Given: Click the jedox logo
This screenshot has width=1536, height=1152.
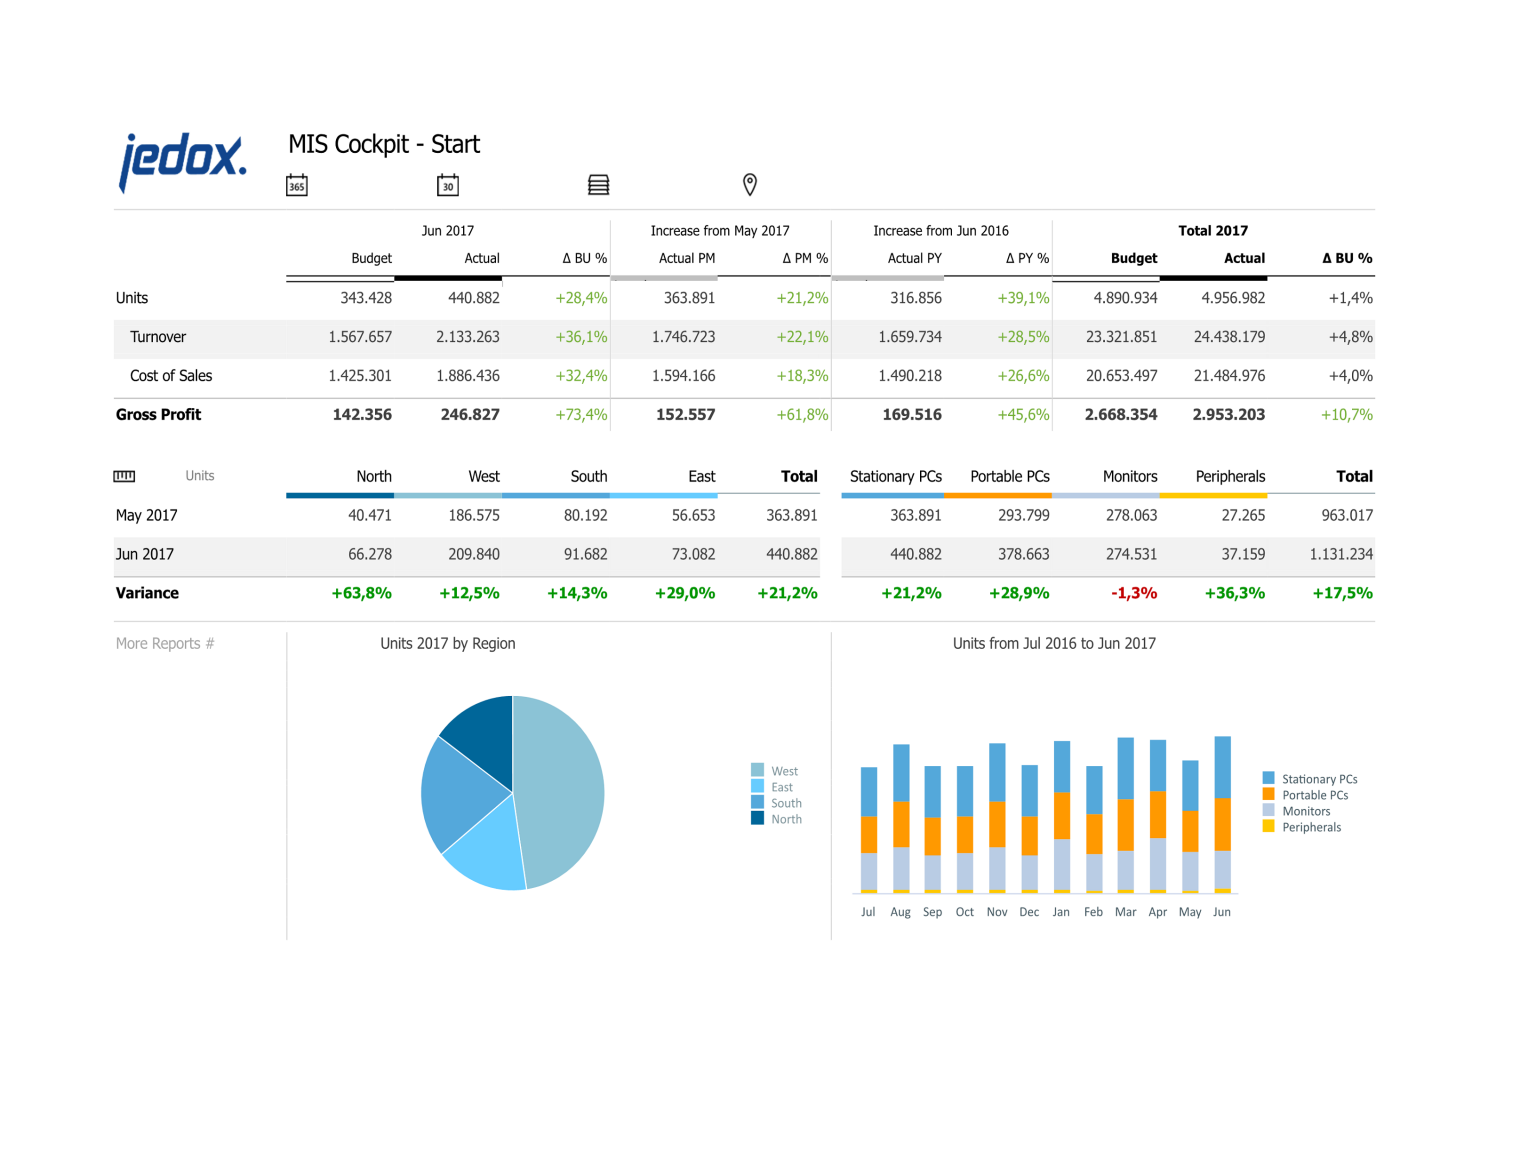Looking at the screenshot, I should coord(183,155).
